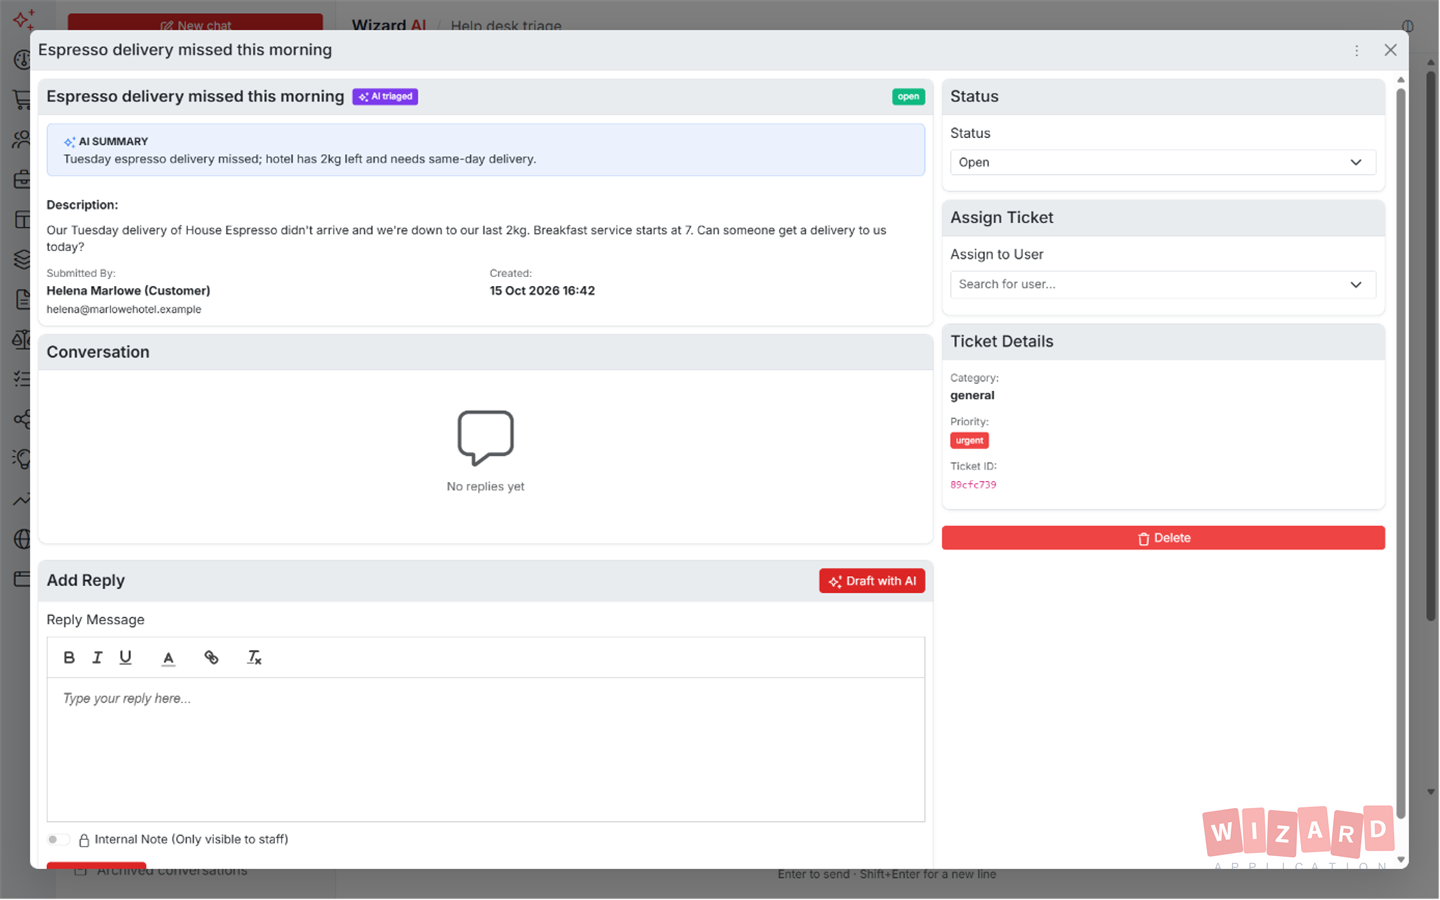Open the text color picker in reply toolbar
This screenshot has width=1440, height=900.
[x=168, y=657]
